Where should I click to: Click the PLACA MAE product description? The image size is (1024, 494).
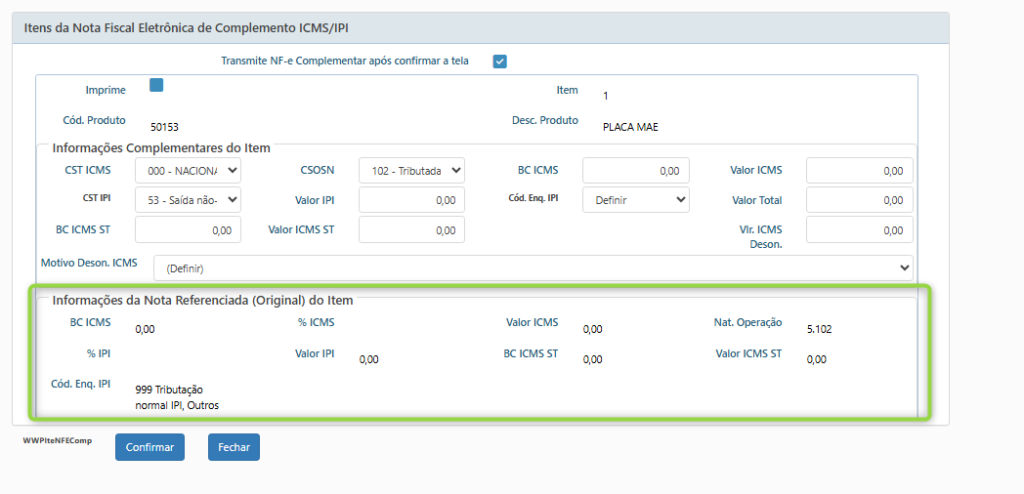630,127
